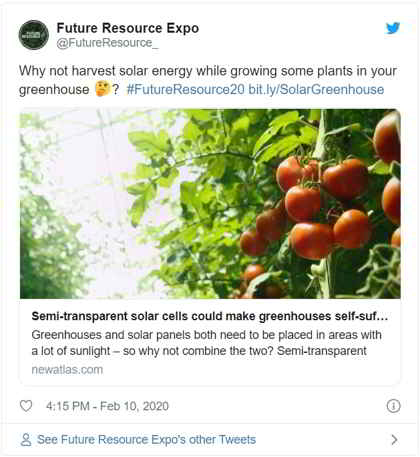Follow the bit.ly/SolarGreenhouse link
This screenshot has width=420, height=457.
pos(316,89)
